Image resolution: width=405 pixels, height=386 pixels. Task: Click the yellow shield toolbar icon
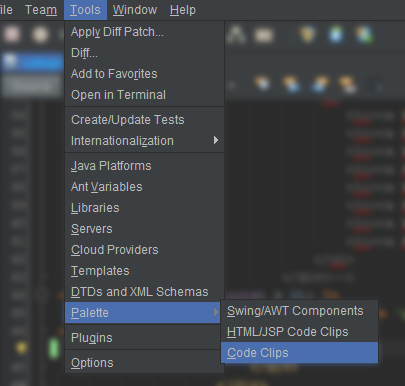[x=307, y=35]
